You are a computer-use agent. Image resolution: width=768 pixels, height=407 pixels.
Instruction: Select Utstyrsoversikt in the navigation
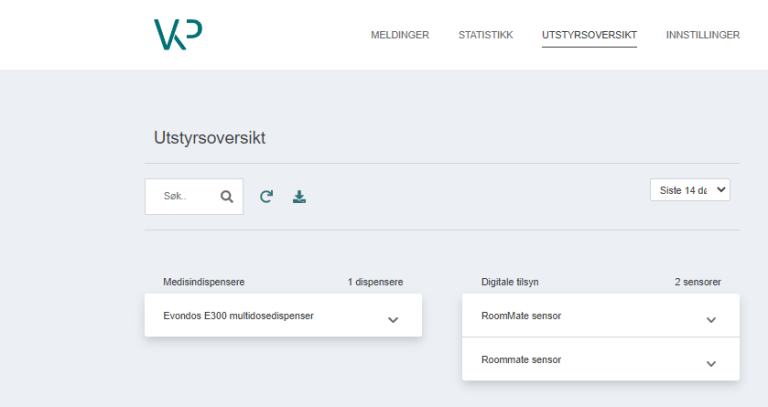click(589, 35)
